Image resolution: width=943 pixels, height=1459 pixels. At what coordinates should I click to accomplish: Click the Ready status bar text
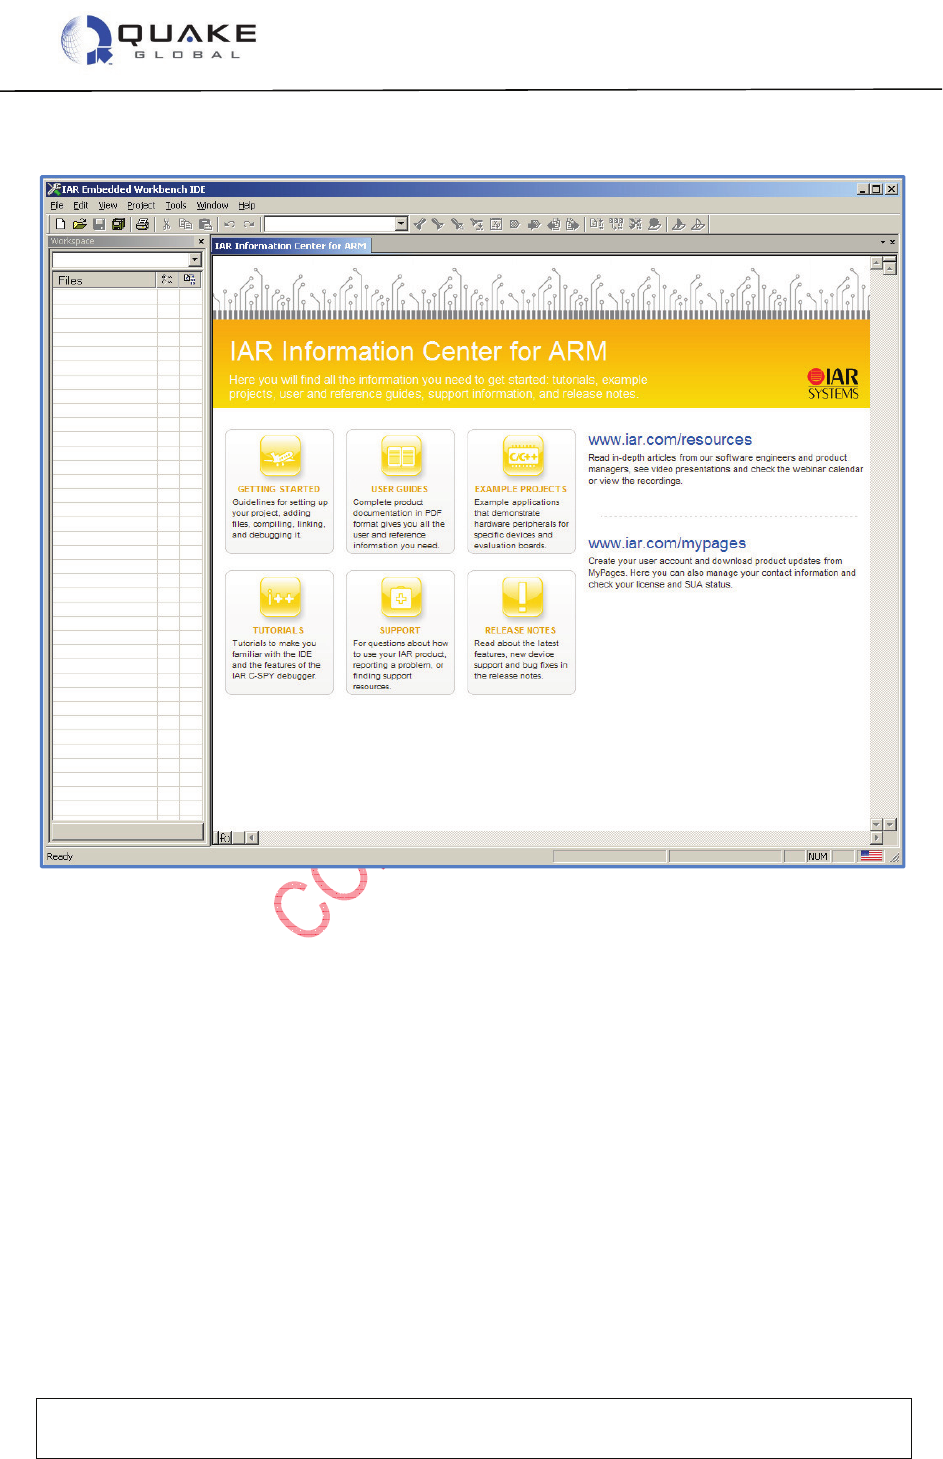[60, 856]
